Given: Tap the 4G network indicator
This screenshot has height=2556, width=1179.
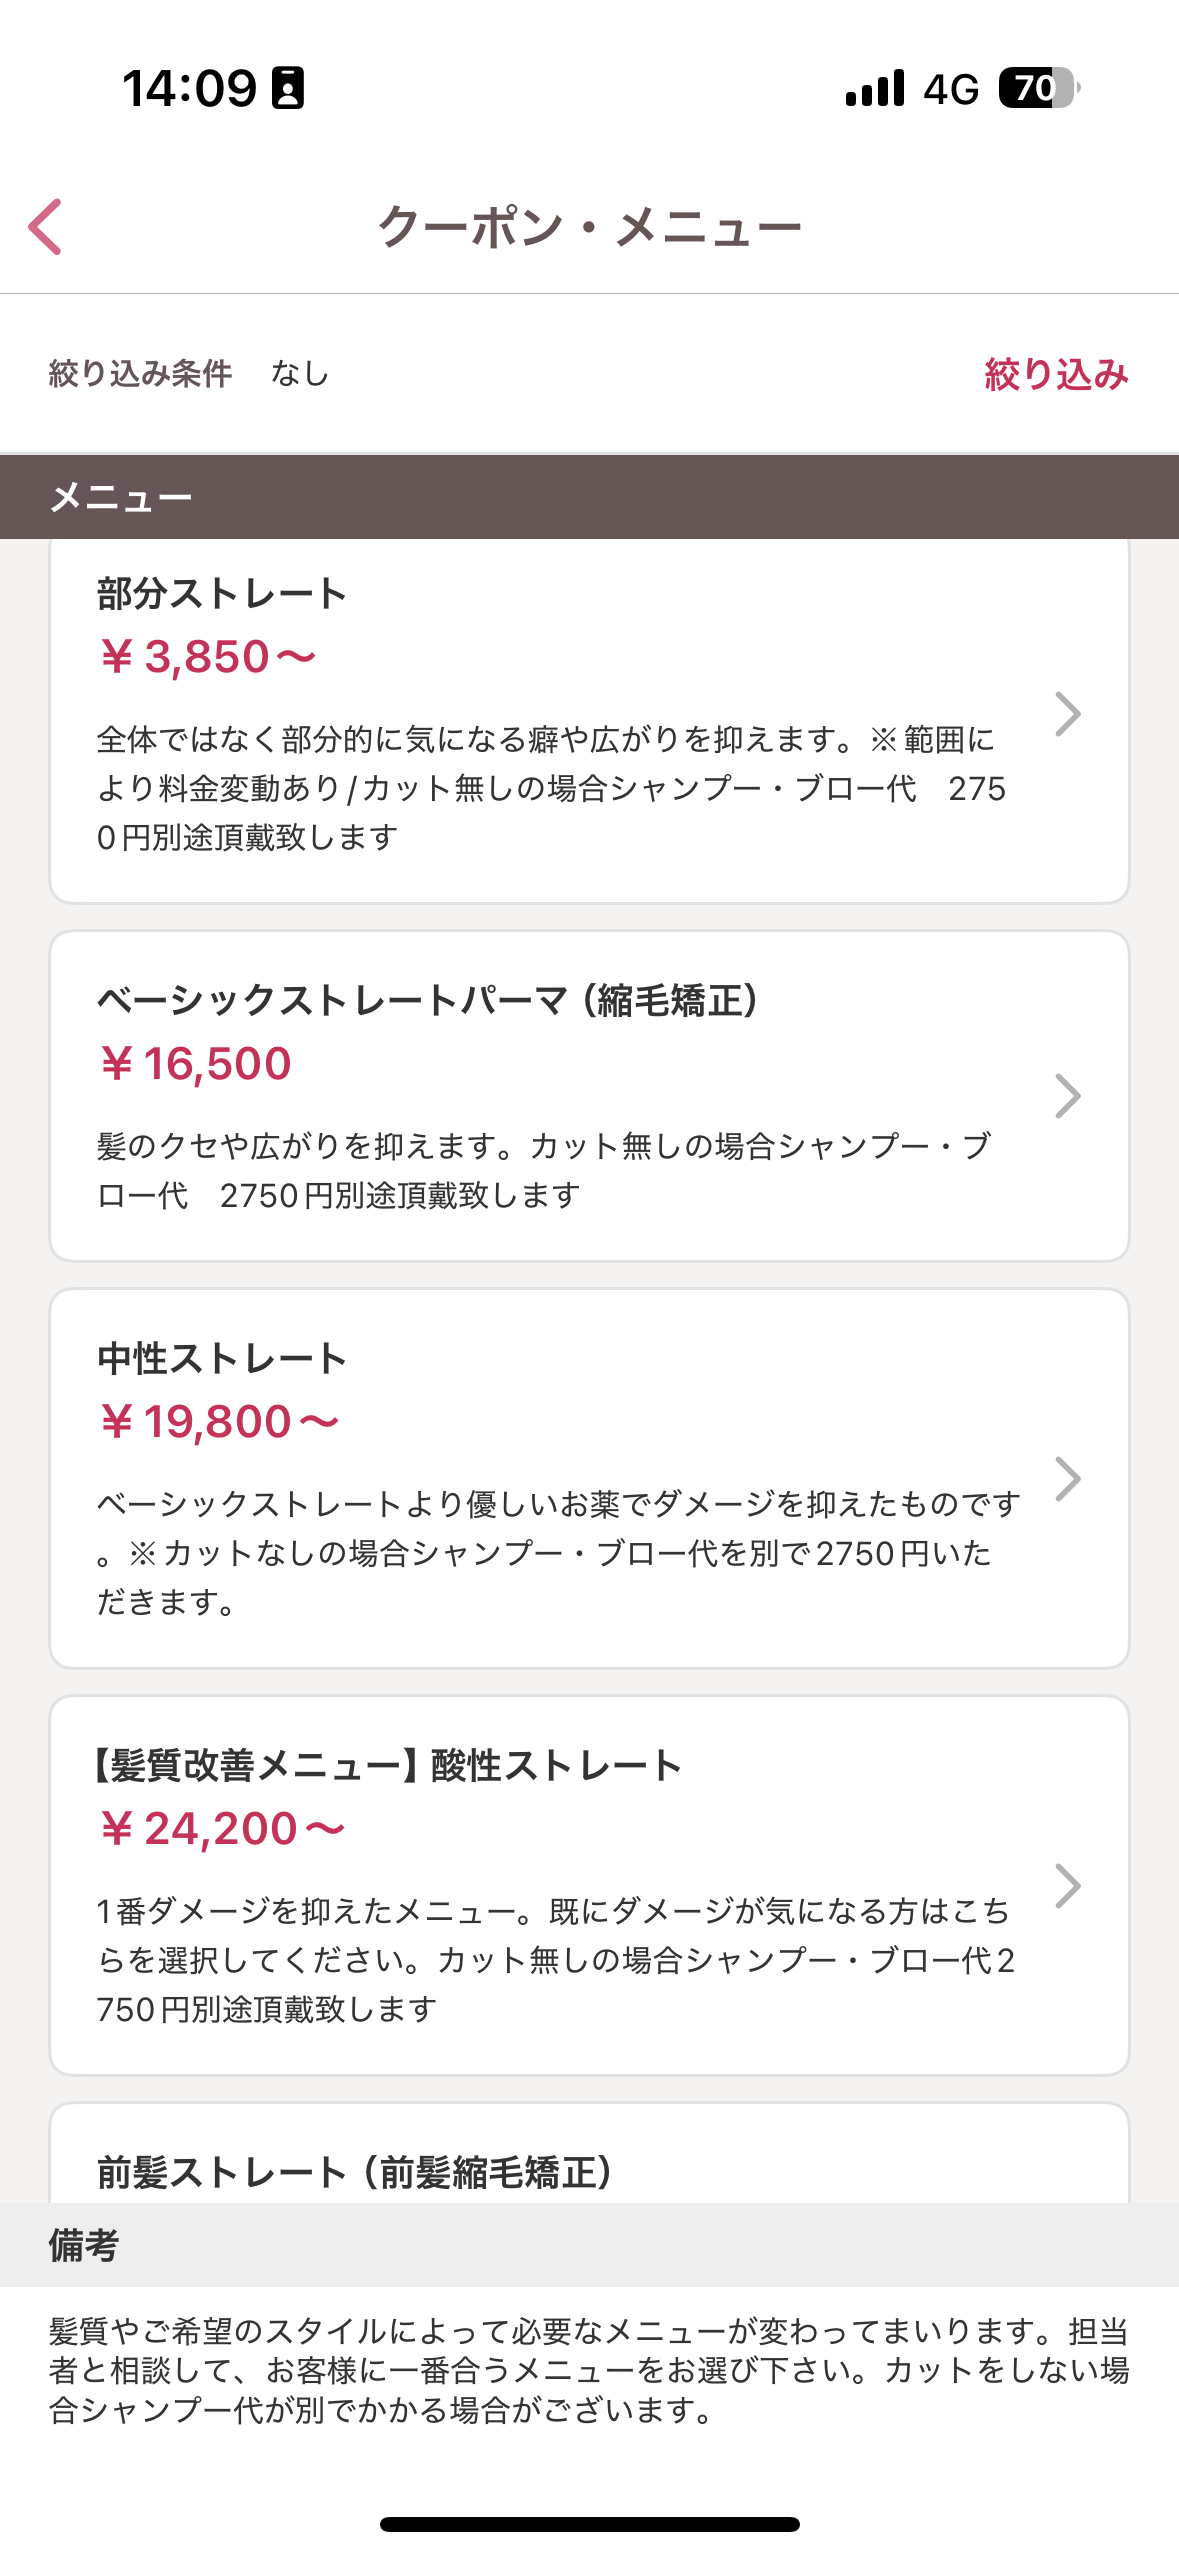Looking at the screenshot, I should [950, 89].
